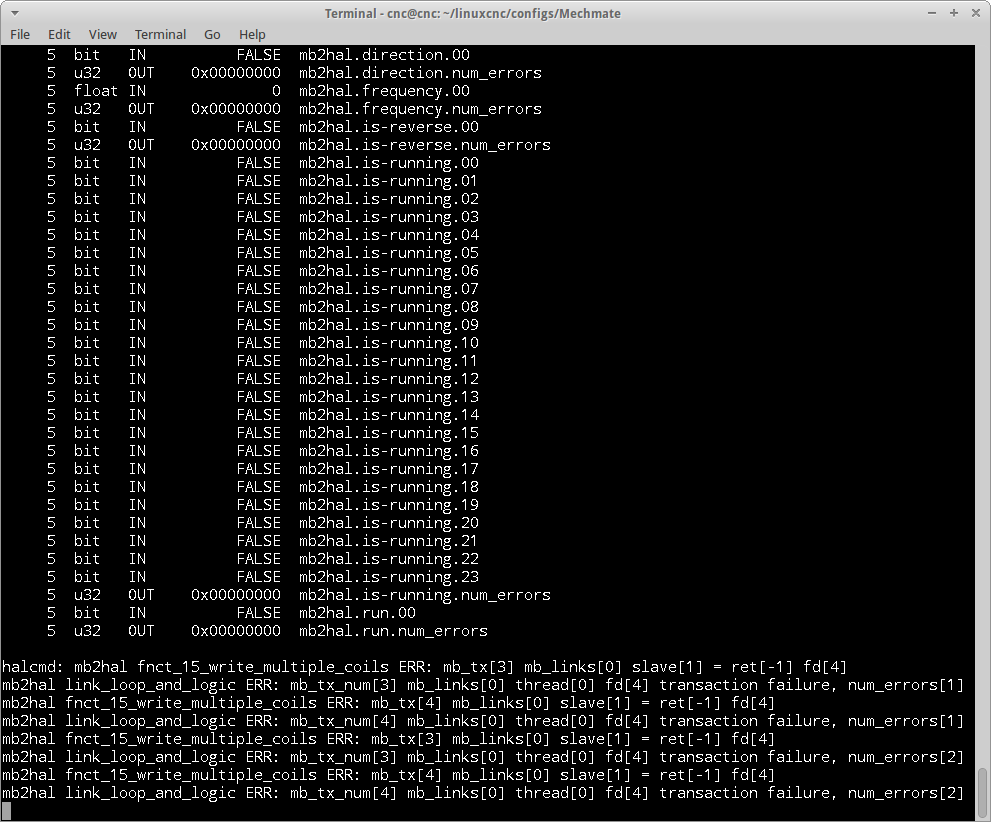Click the mb2hal.frequency.00 pin name
The image size is (991, 822).
[x=384, y=91]
